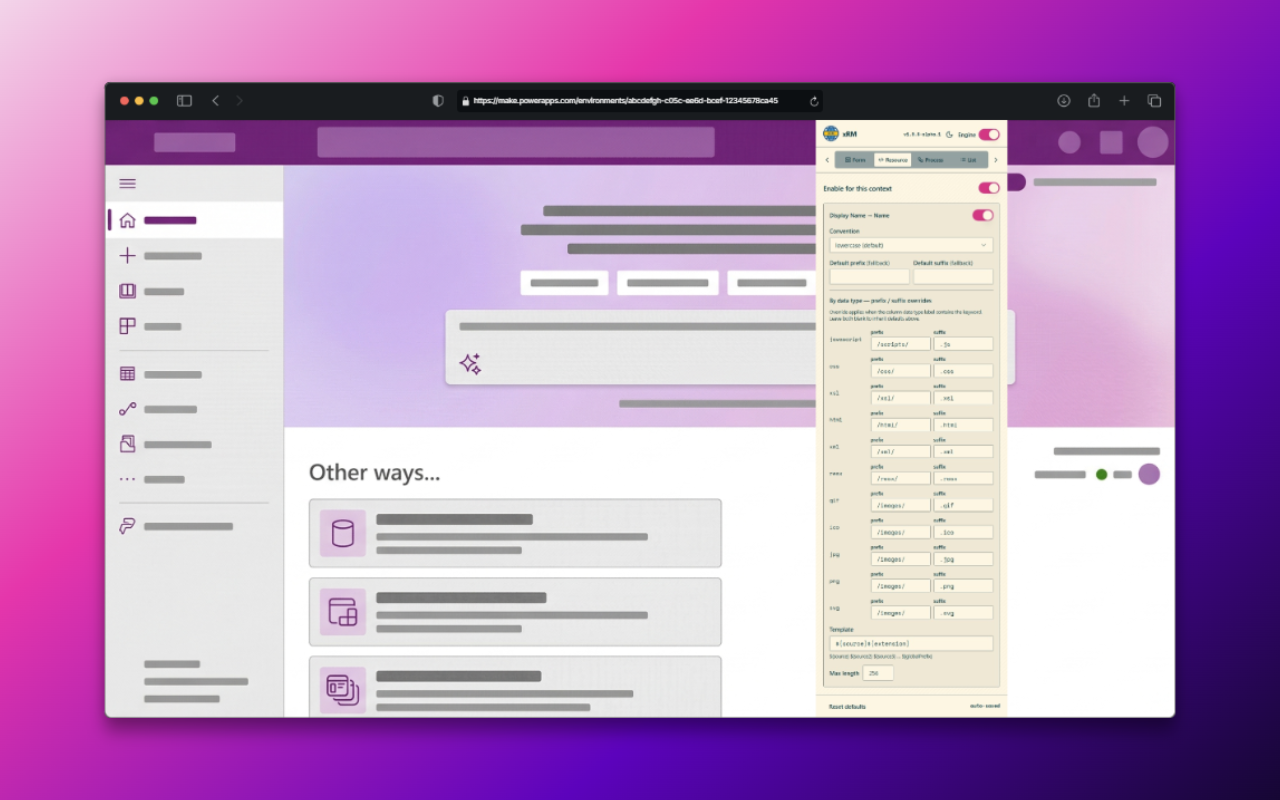Click the .ico suffix field
1280x800 pixels.
(963, 533)
